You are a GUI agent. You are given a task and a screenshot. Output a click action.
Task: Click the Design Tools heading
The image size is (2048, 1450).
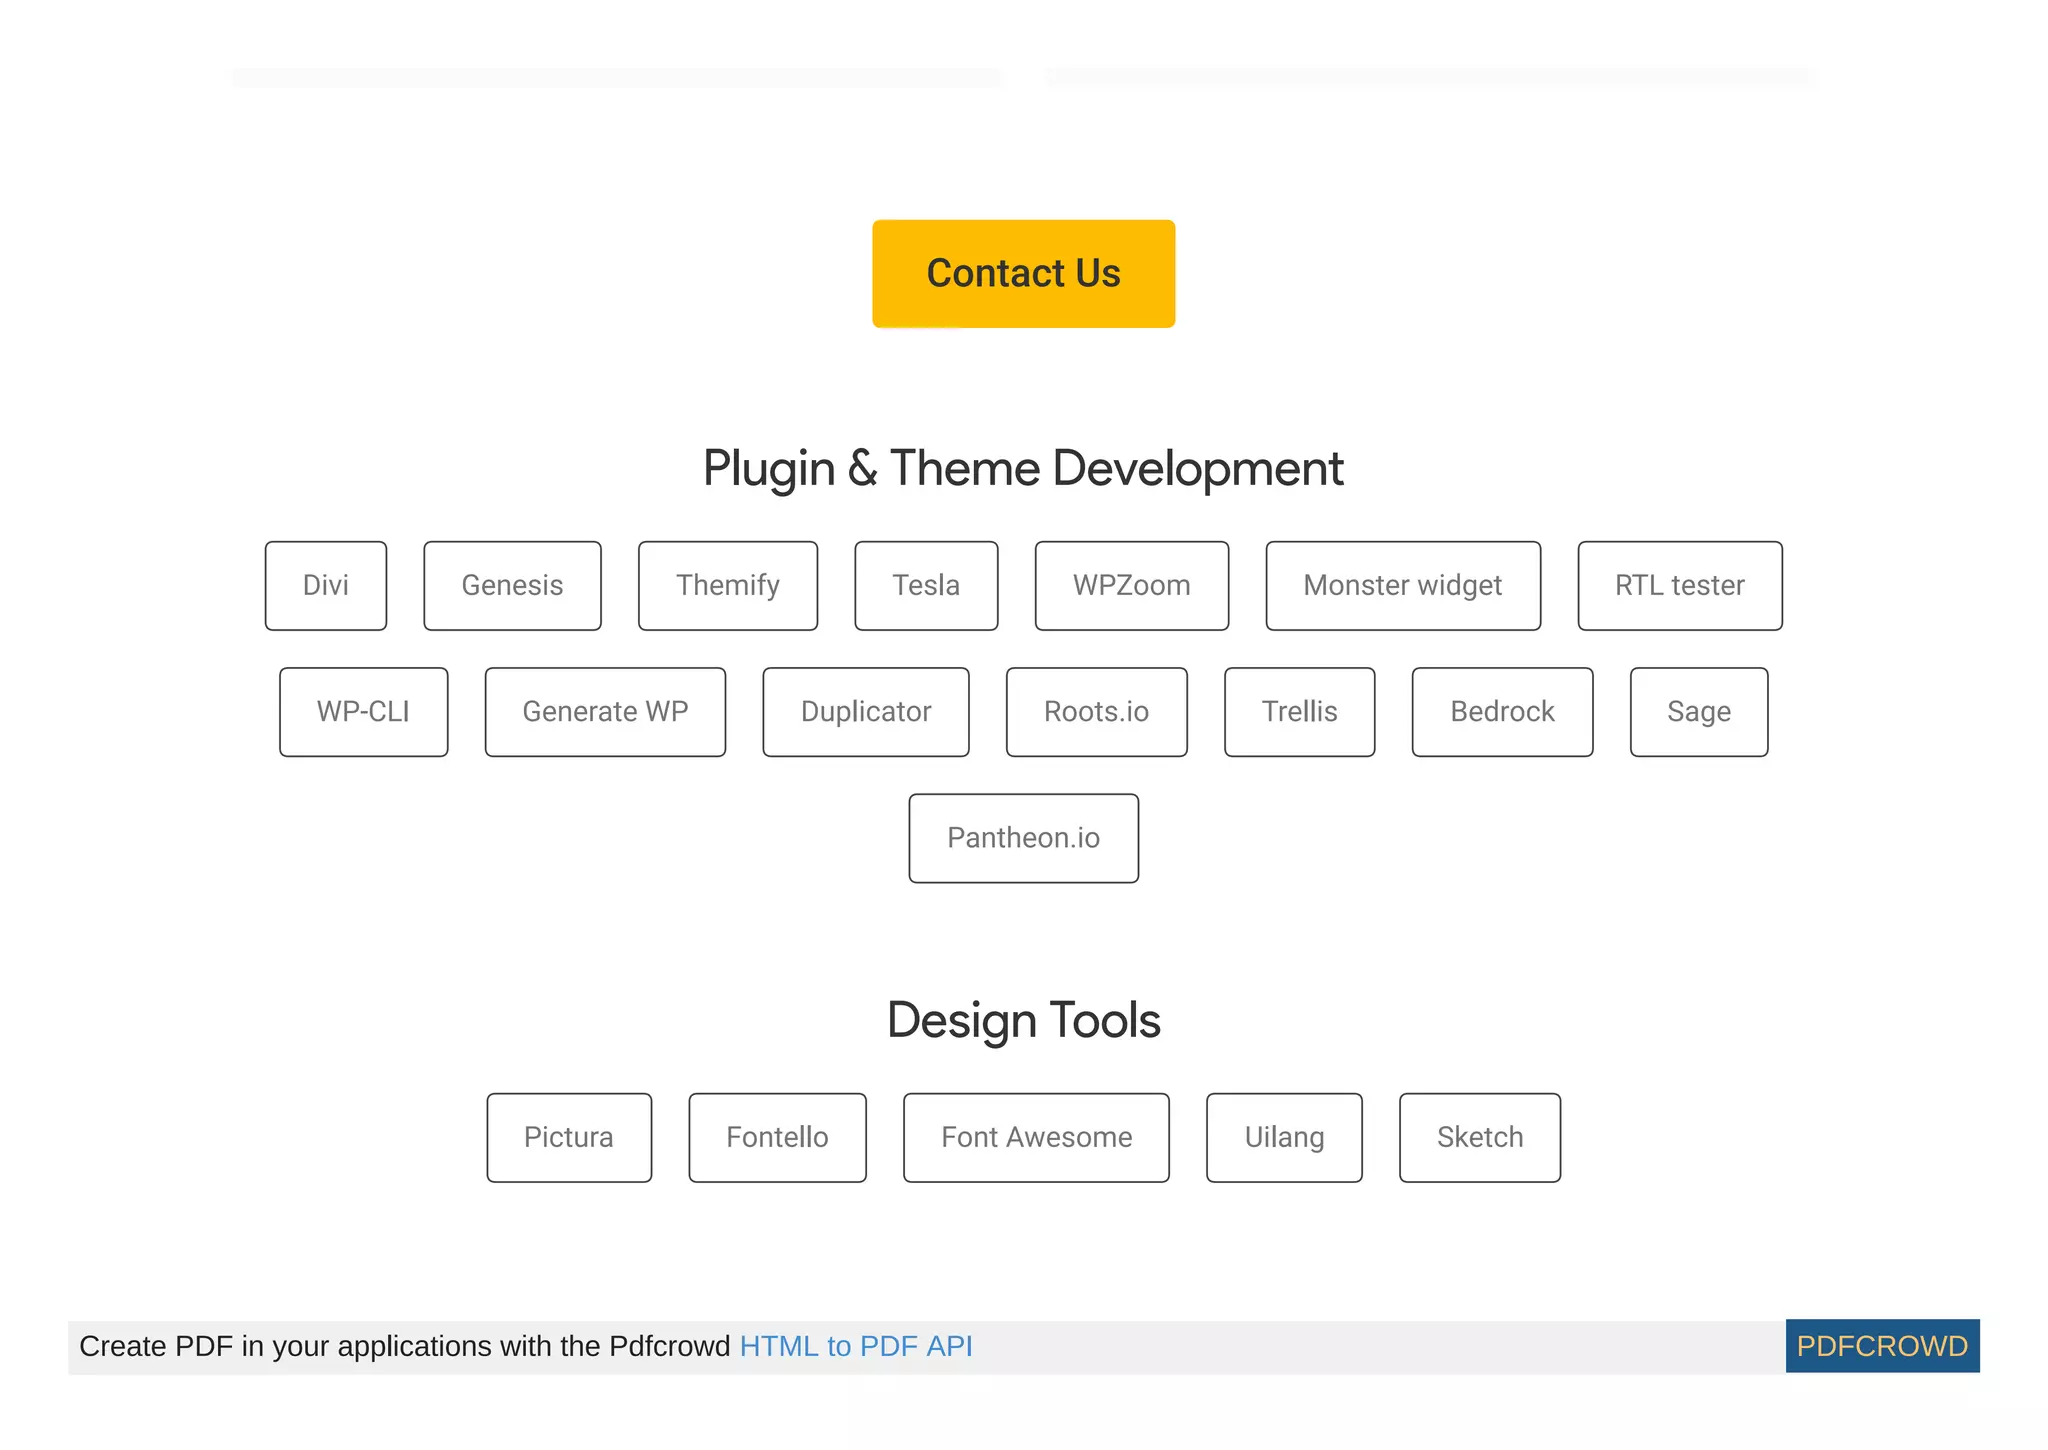pos(1023,1020)
